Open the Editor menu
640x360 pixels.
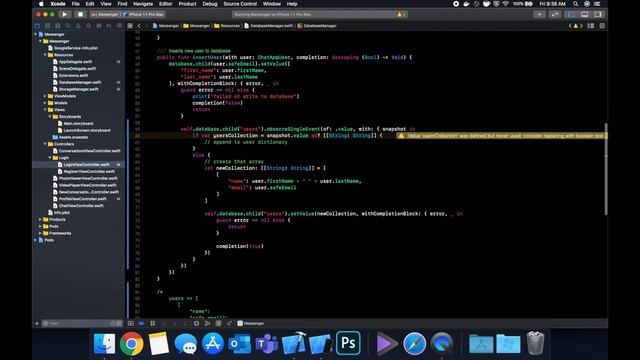click(x=165, y=4)
